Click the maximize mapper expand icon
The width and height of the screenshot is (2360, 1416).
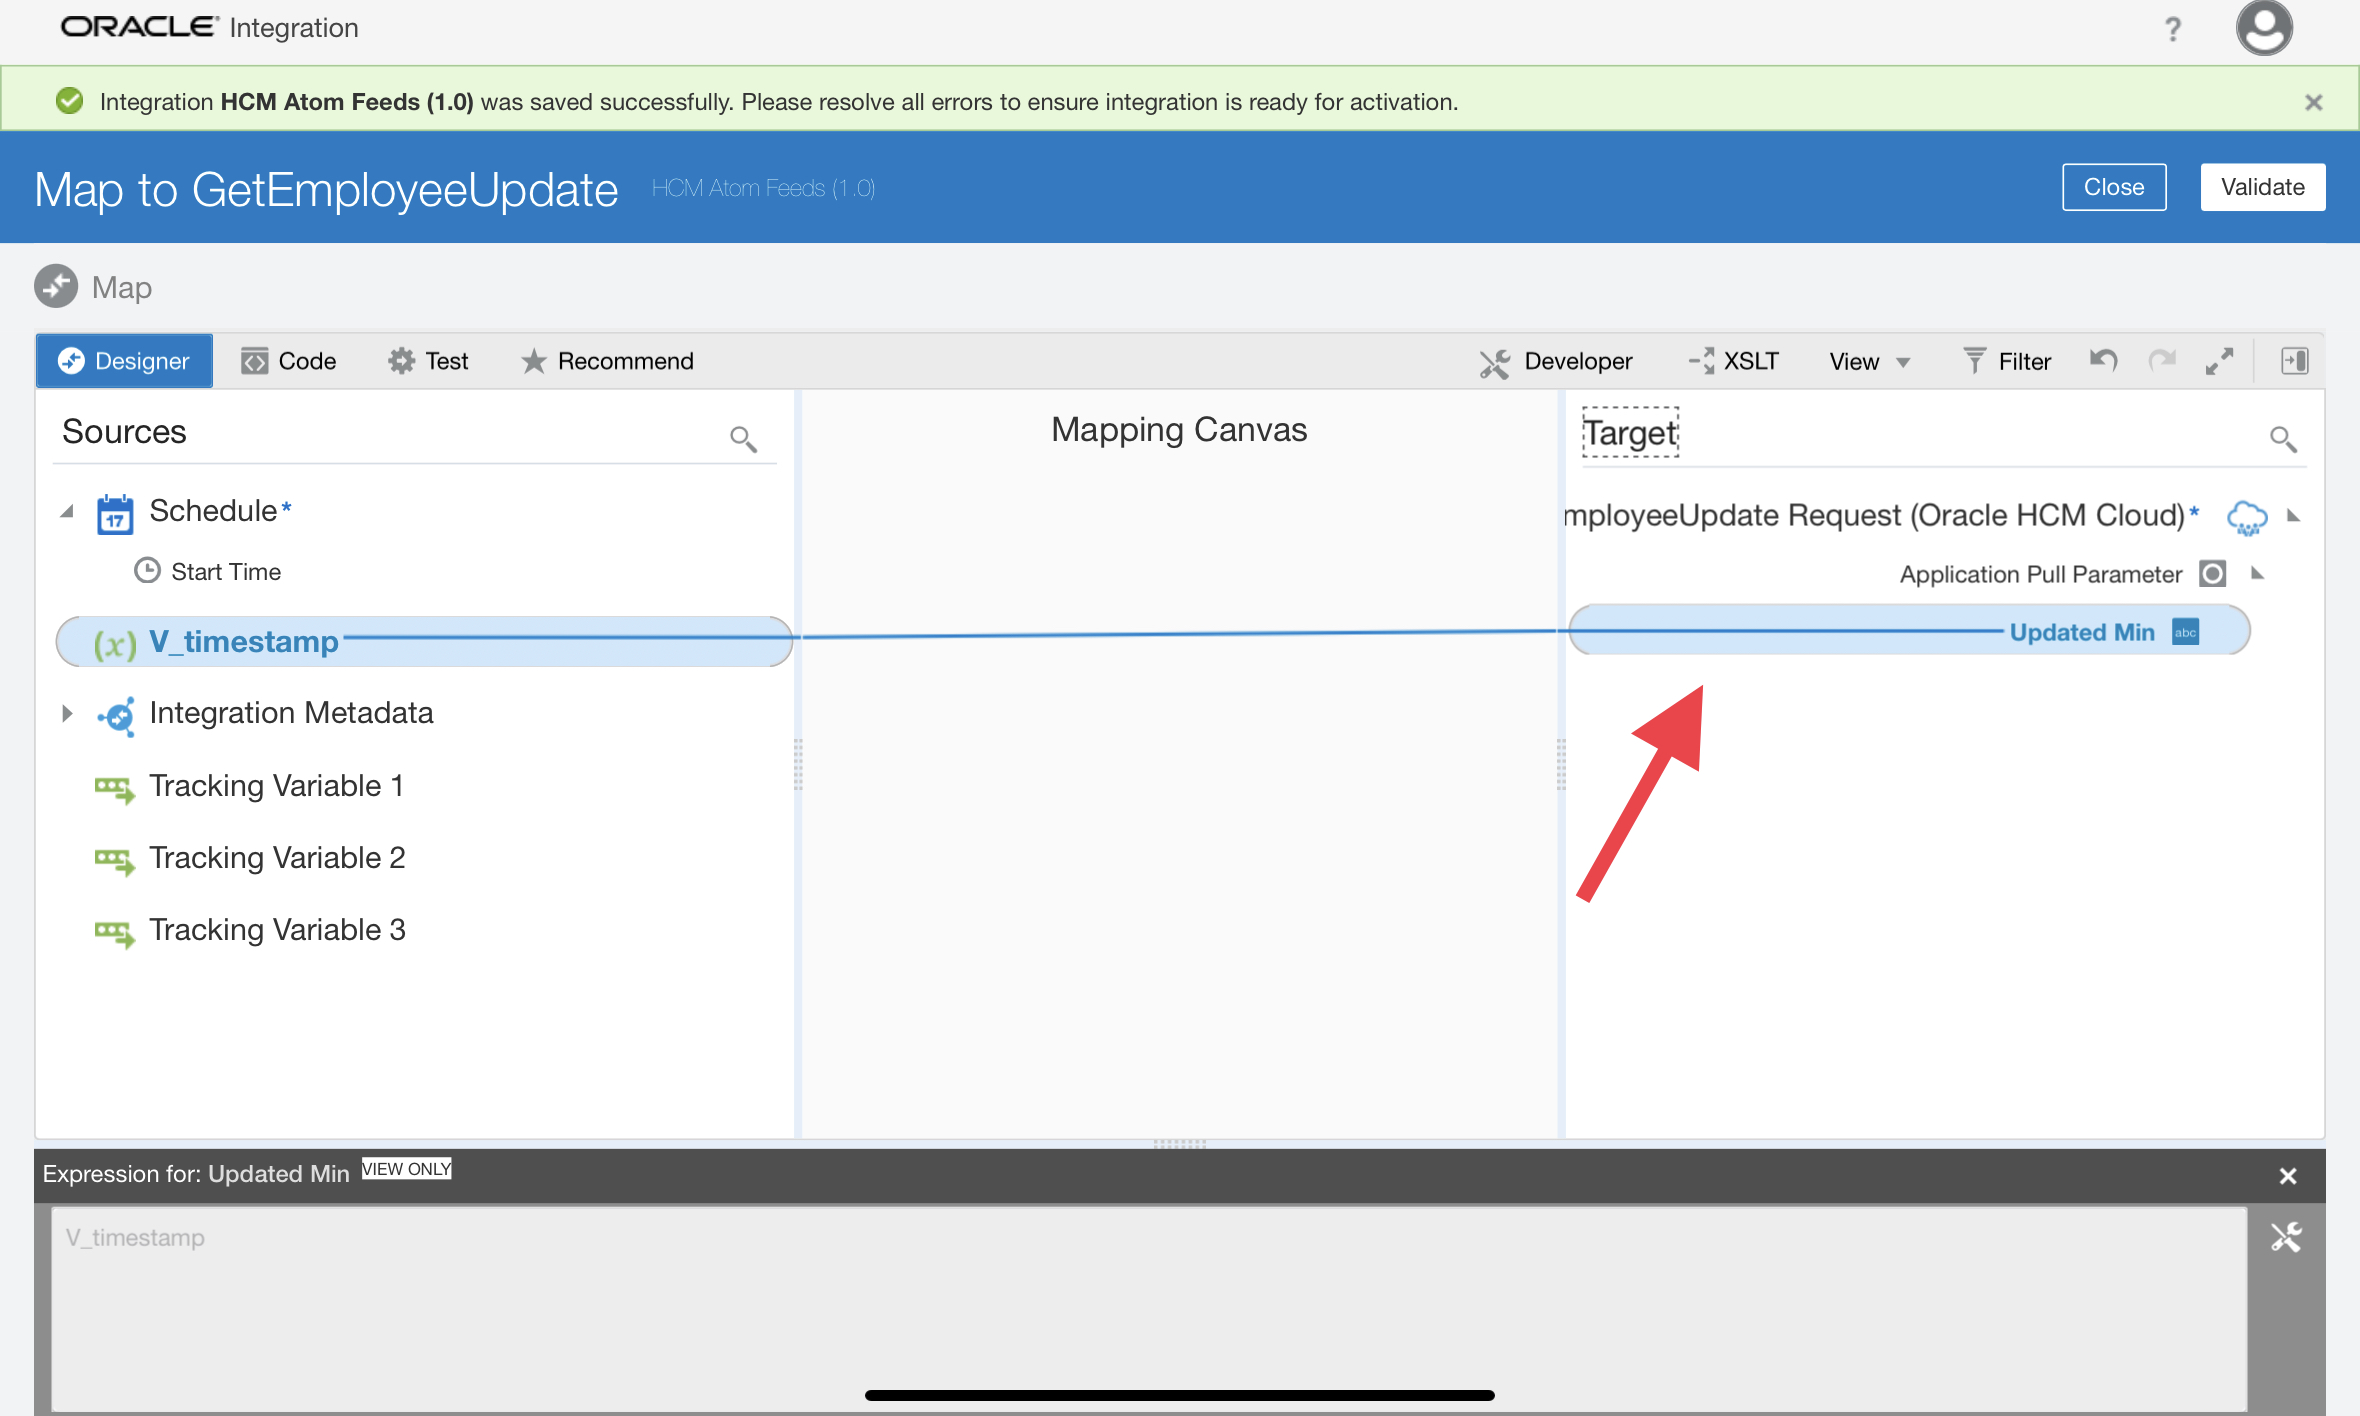tap(2219, 361)
